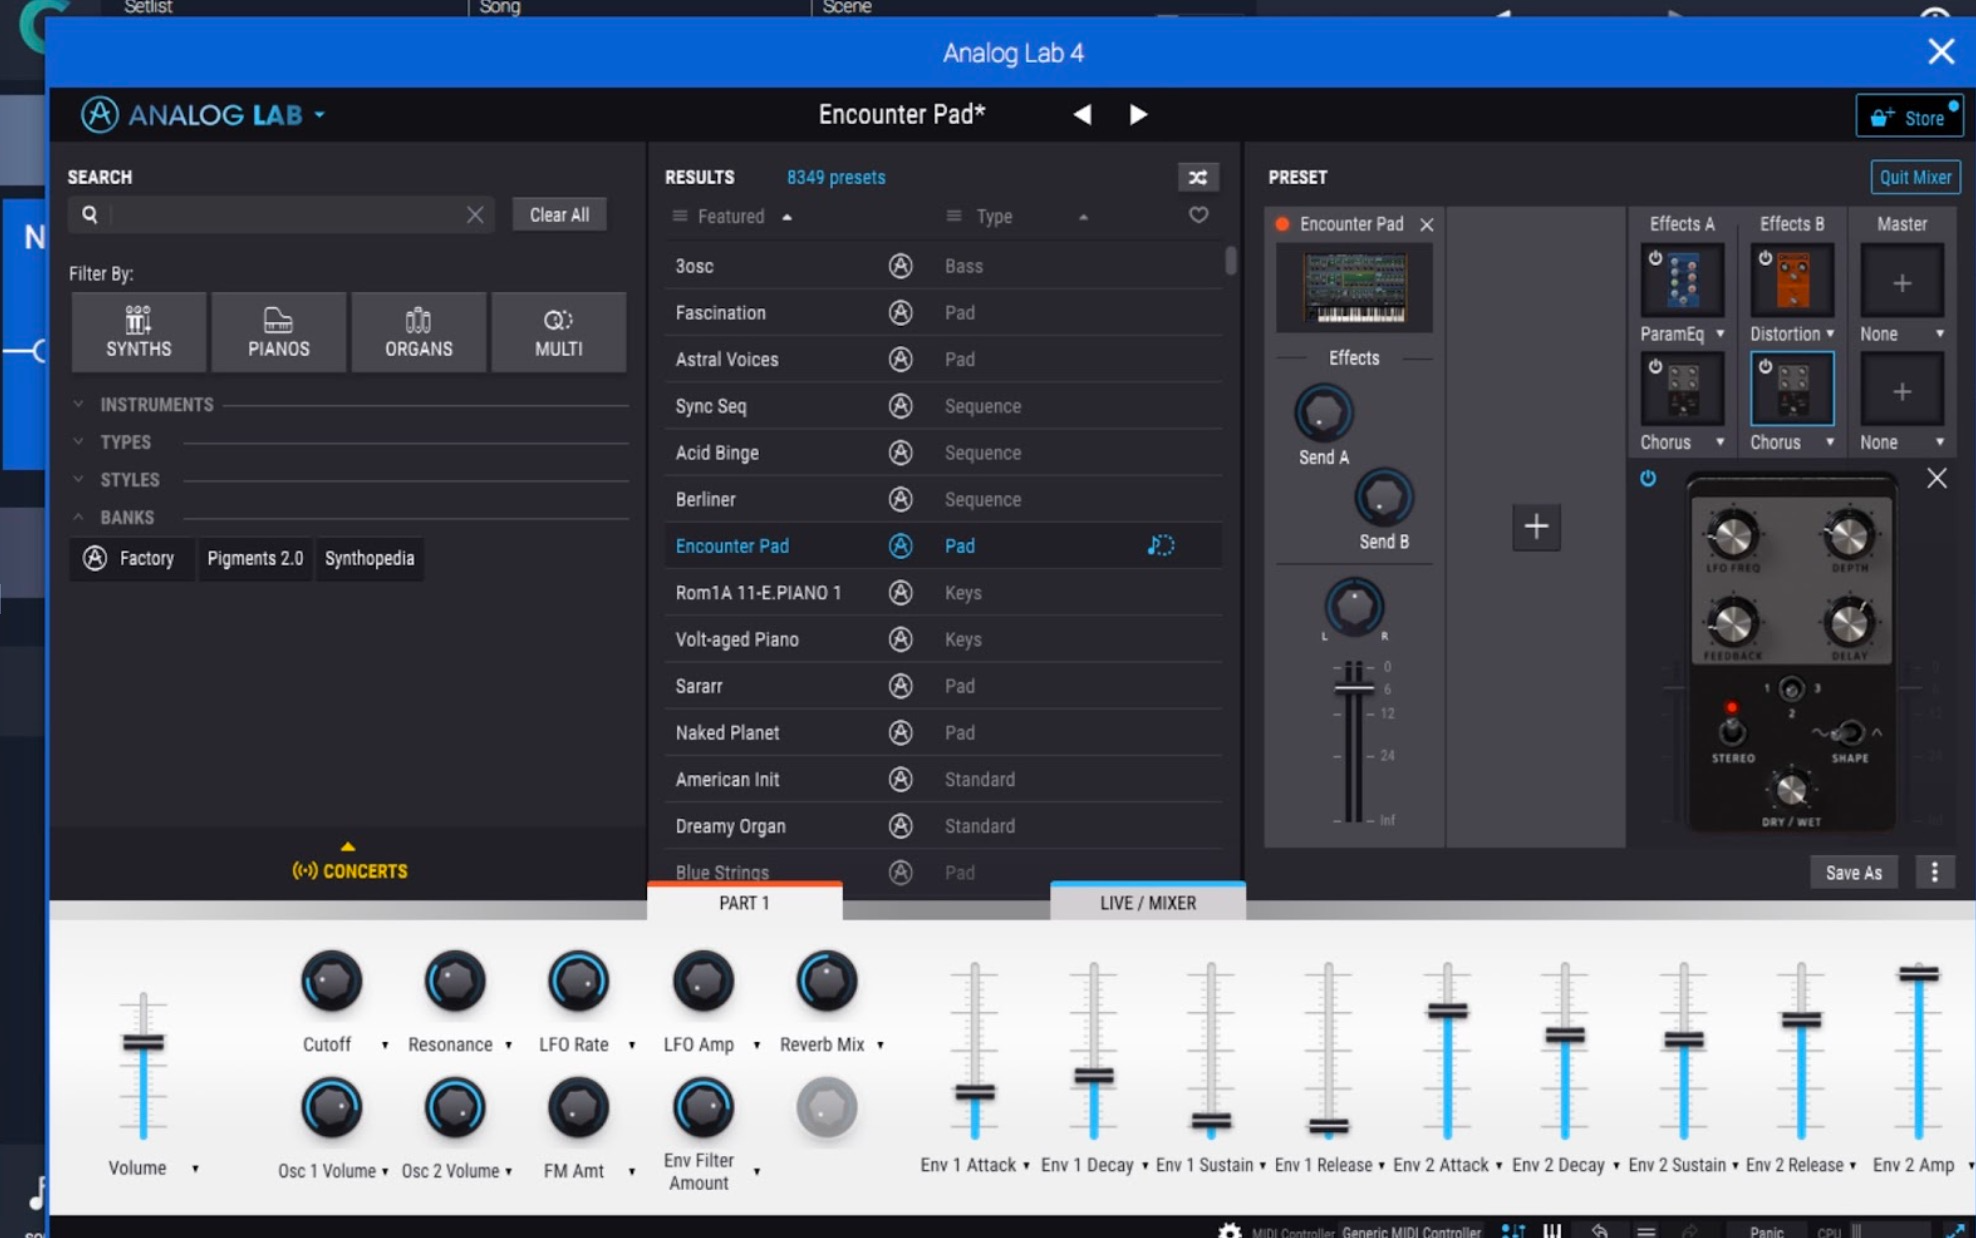Viewport: 1976px width, 1238px height.
Task: Select the Factory bank
Action: (x=134, y=558)
